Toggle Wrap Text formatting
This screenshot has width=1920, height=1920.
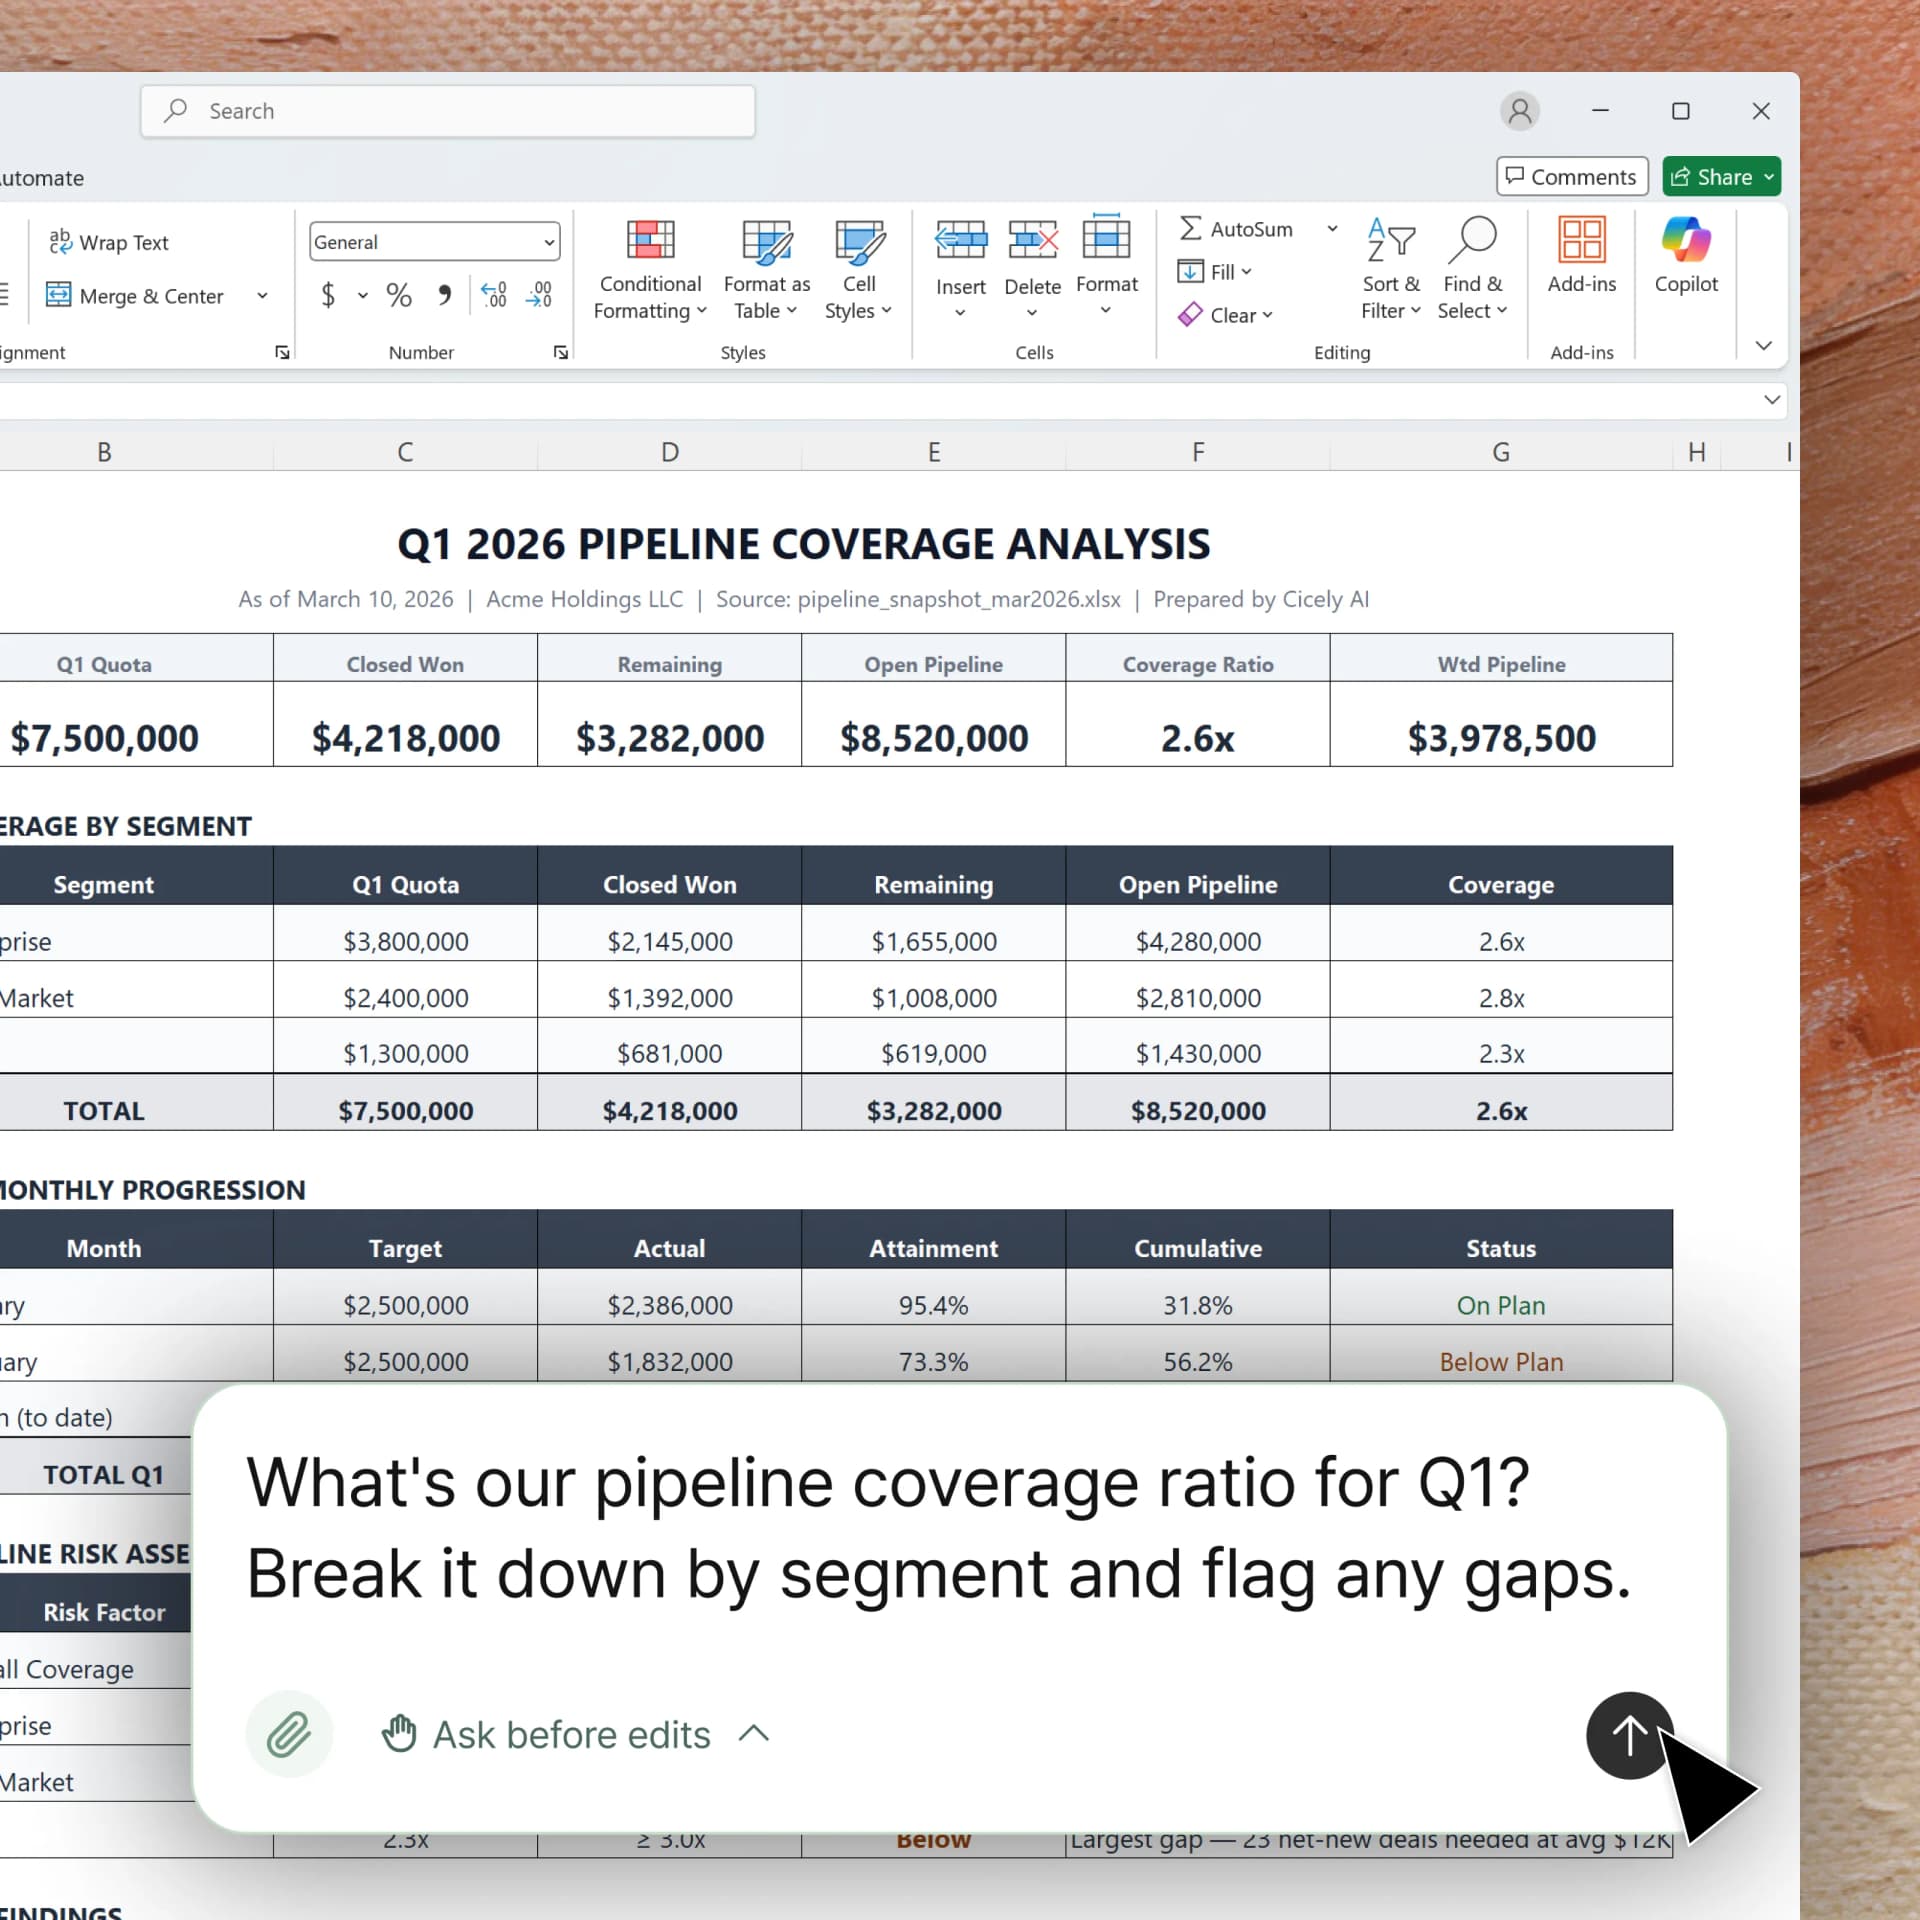110,242
